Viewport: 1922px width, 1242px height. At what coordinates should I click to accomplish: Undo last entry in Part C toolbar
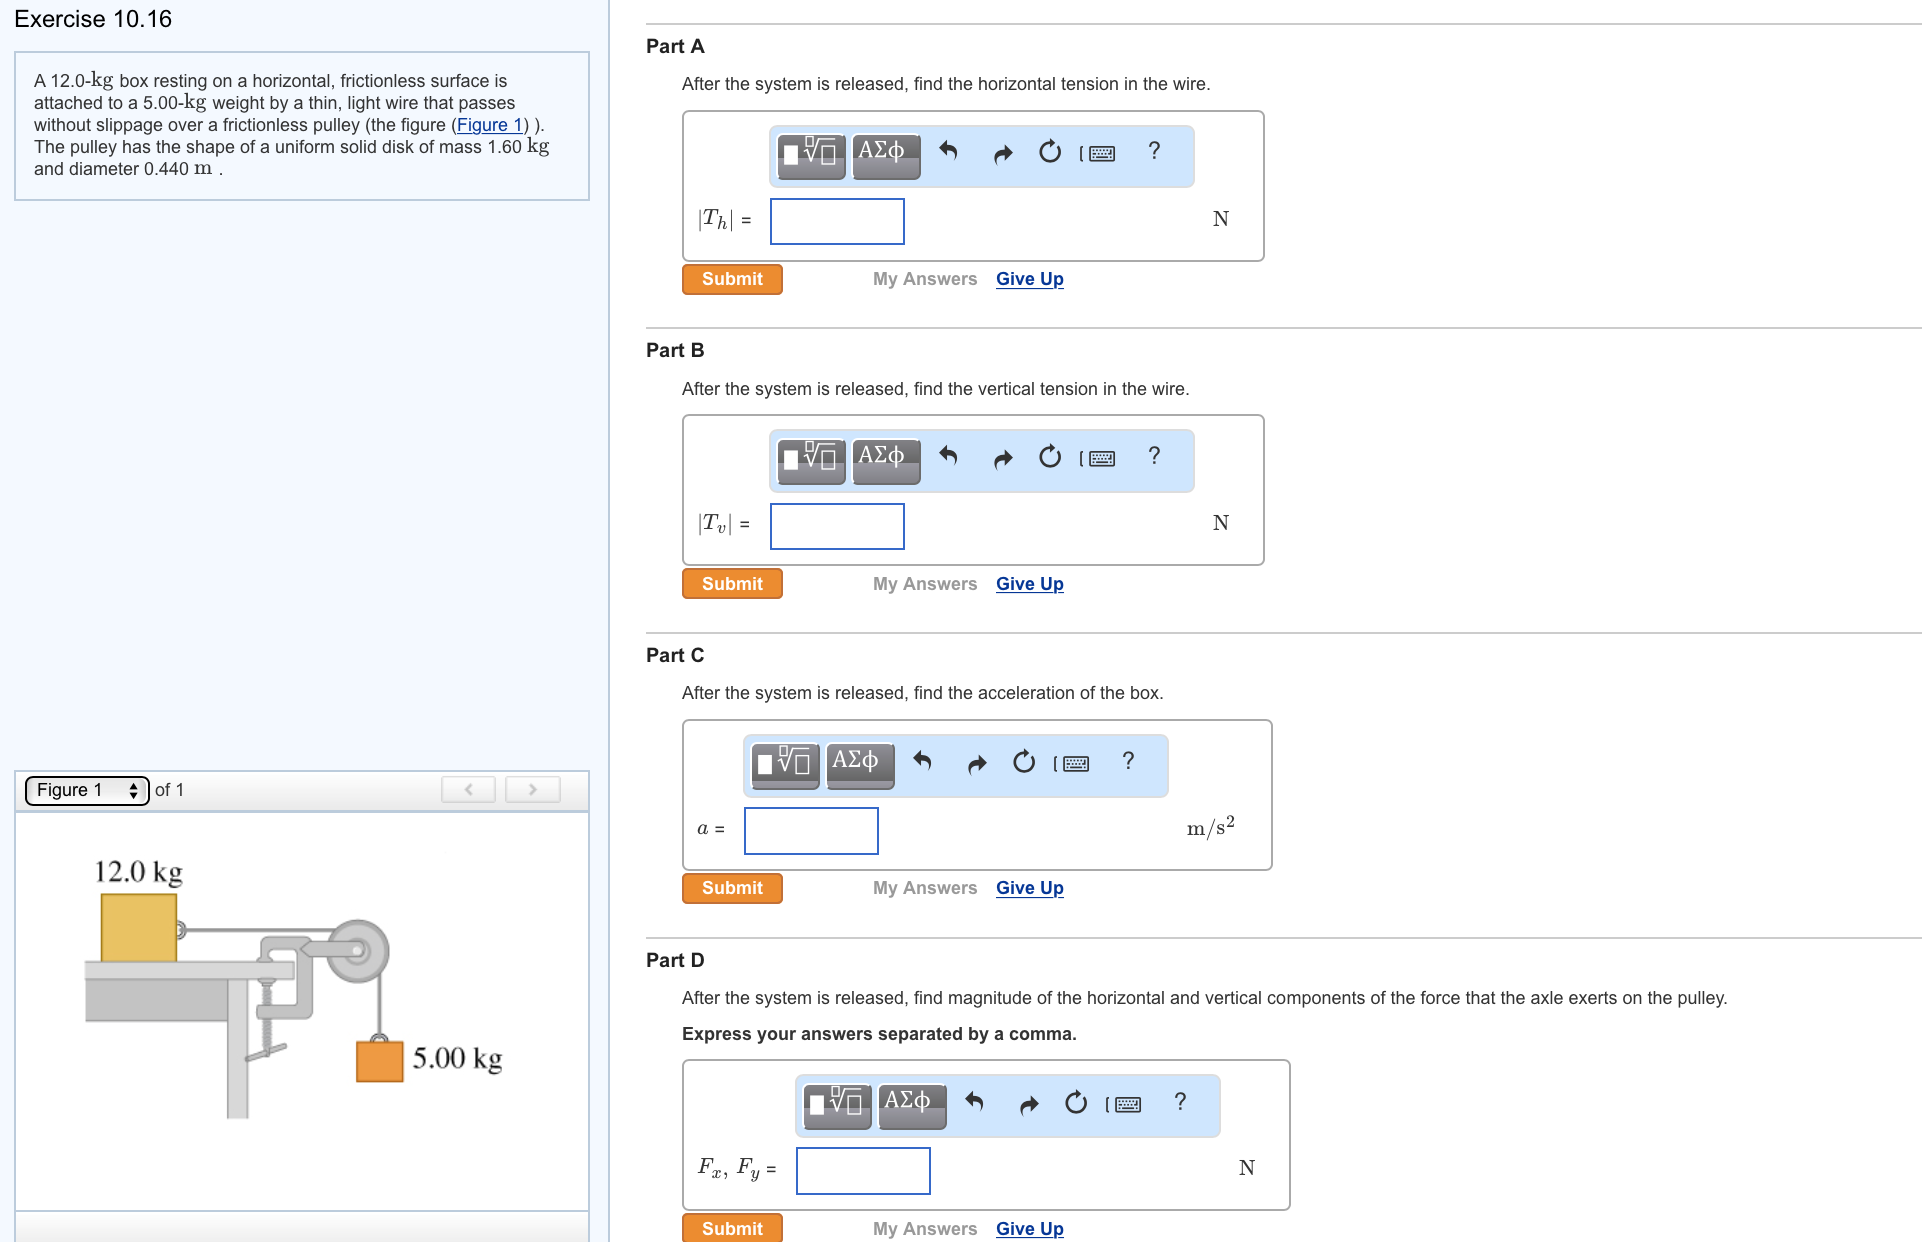923,762
